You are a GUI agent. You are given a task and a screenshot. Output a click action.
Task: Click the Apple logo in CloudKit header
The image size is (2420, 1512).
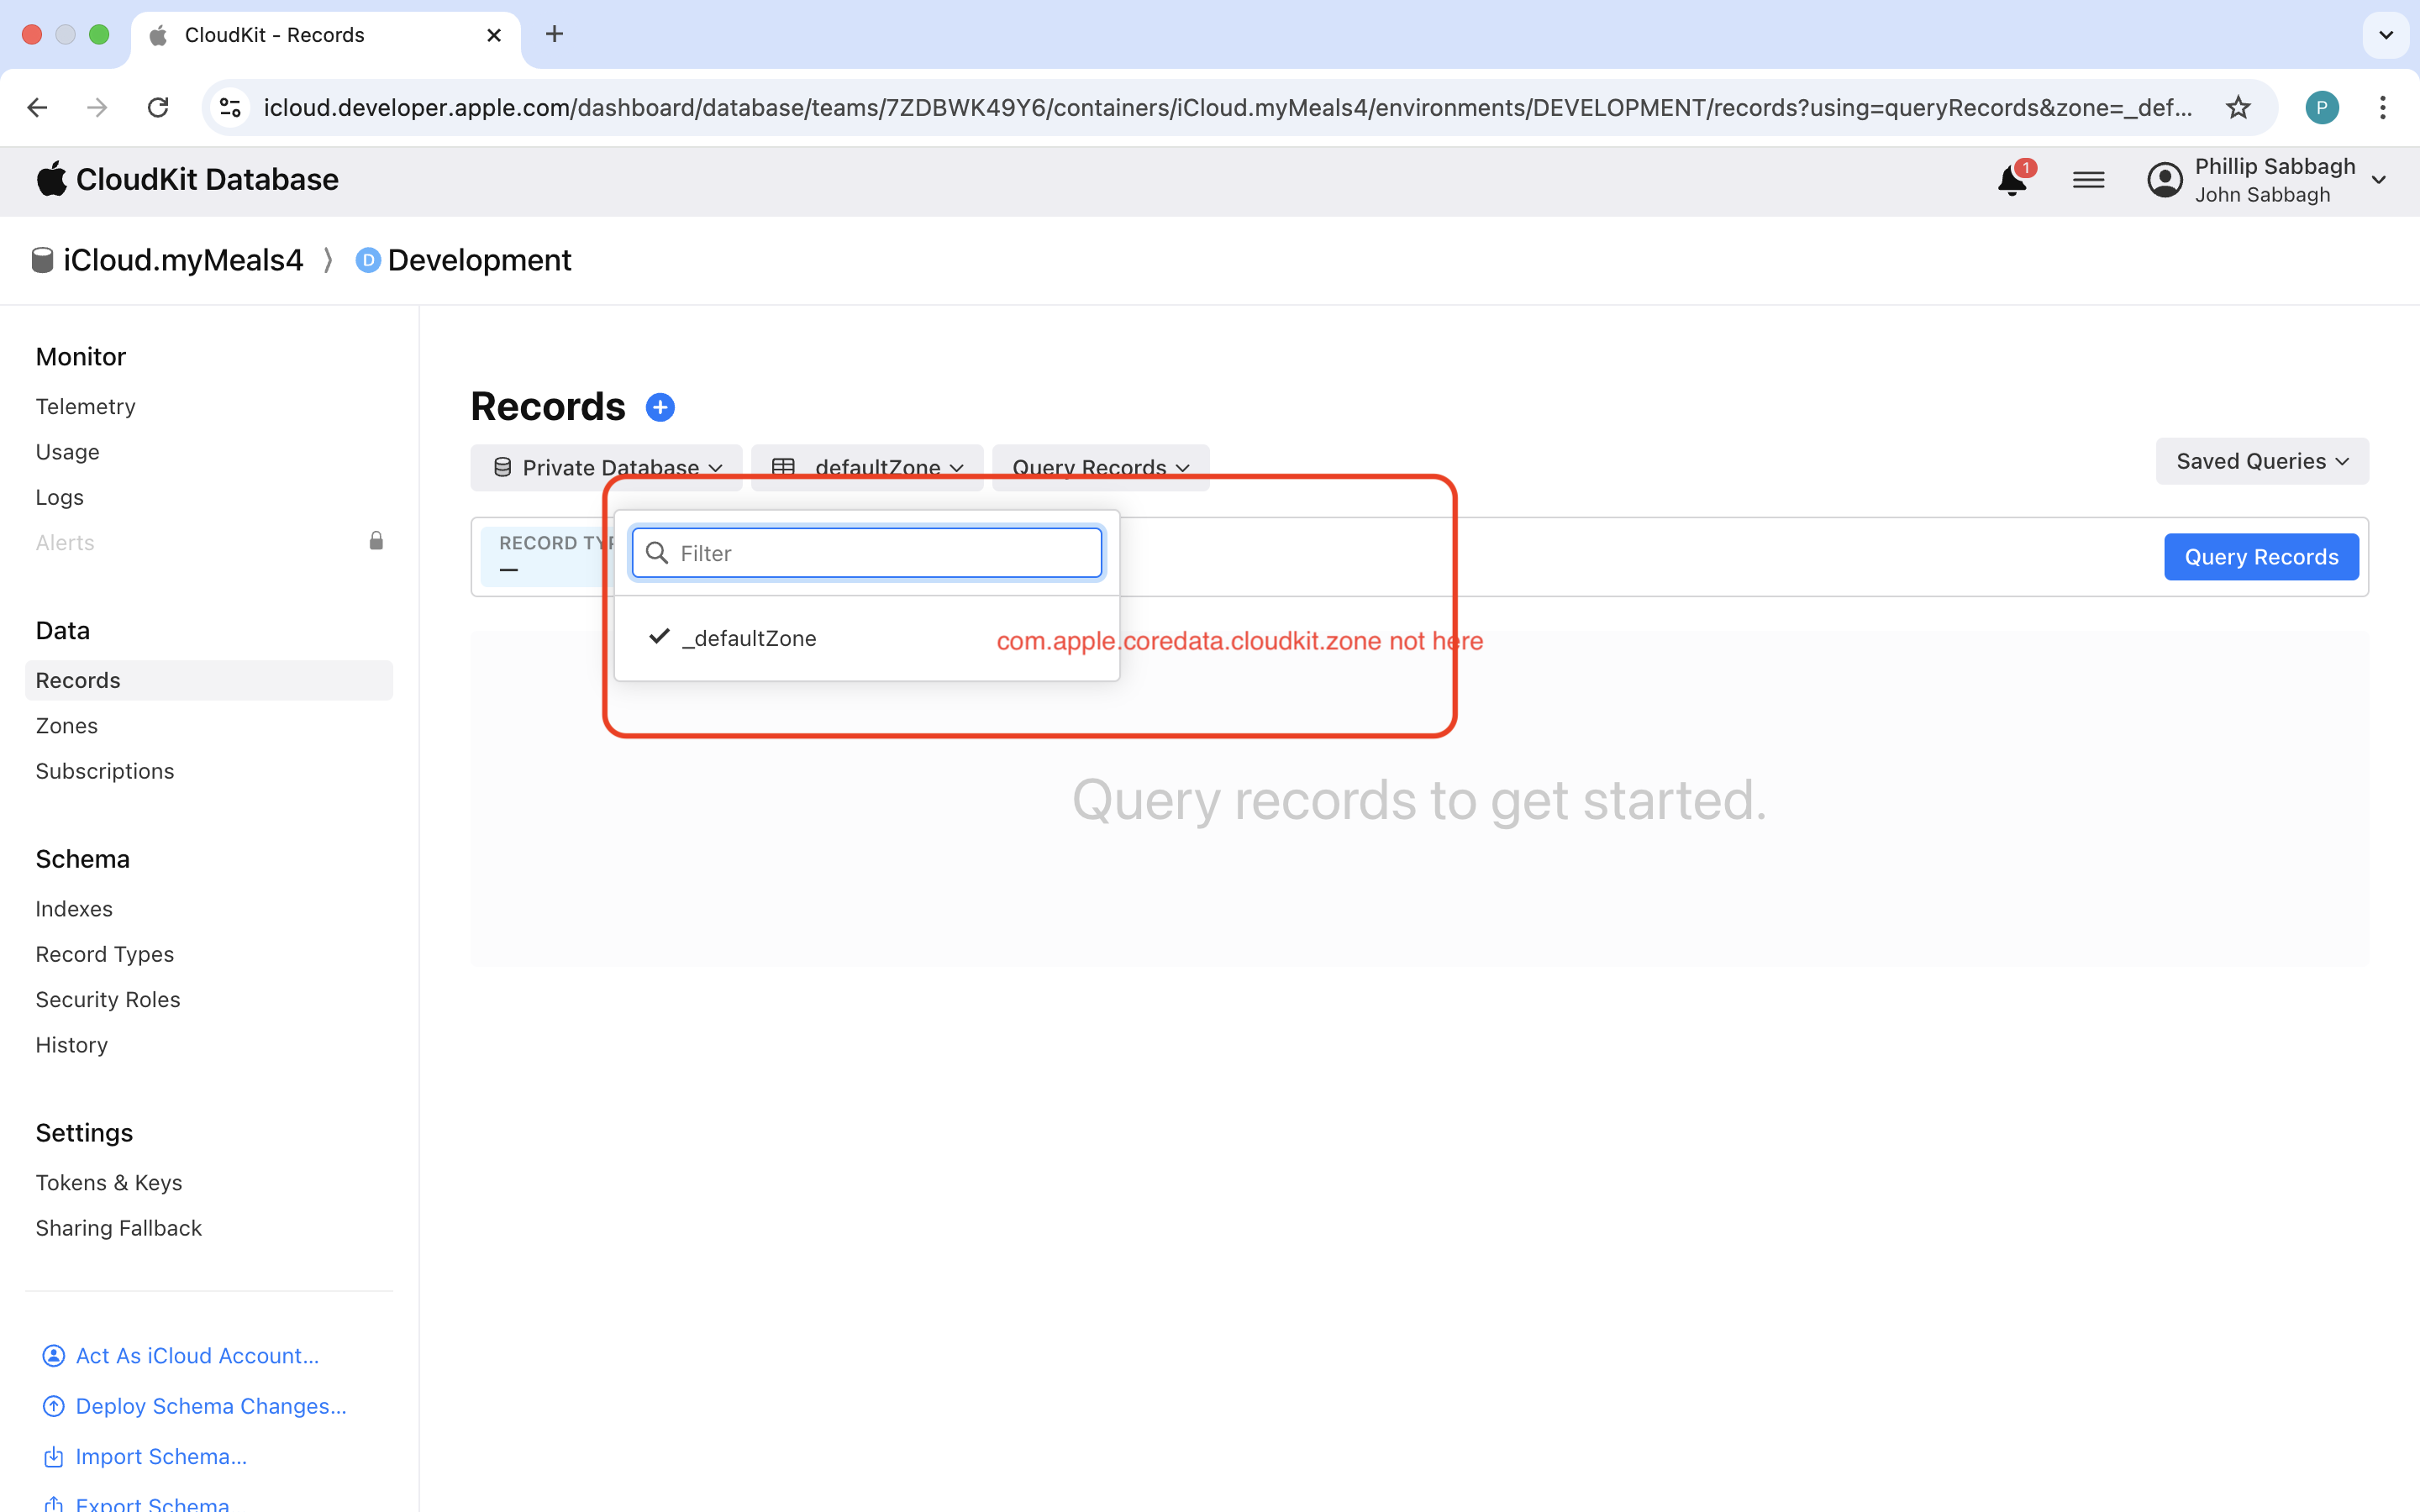pos(51,179)
